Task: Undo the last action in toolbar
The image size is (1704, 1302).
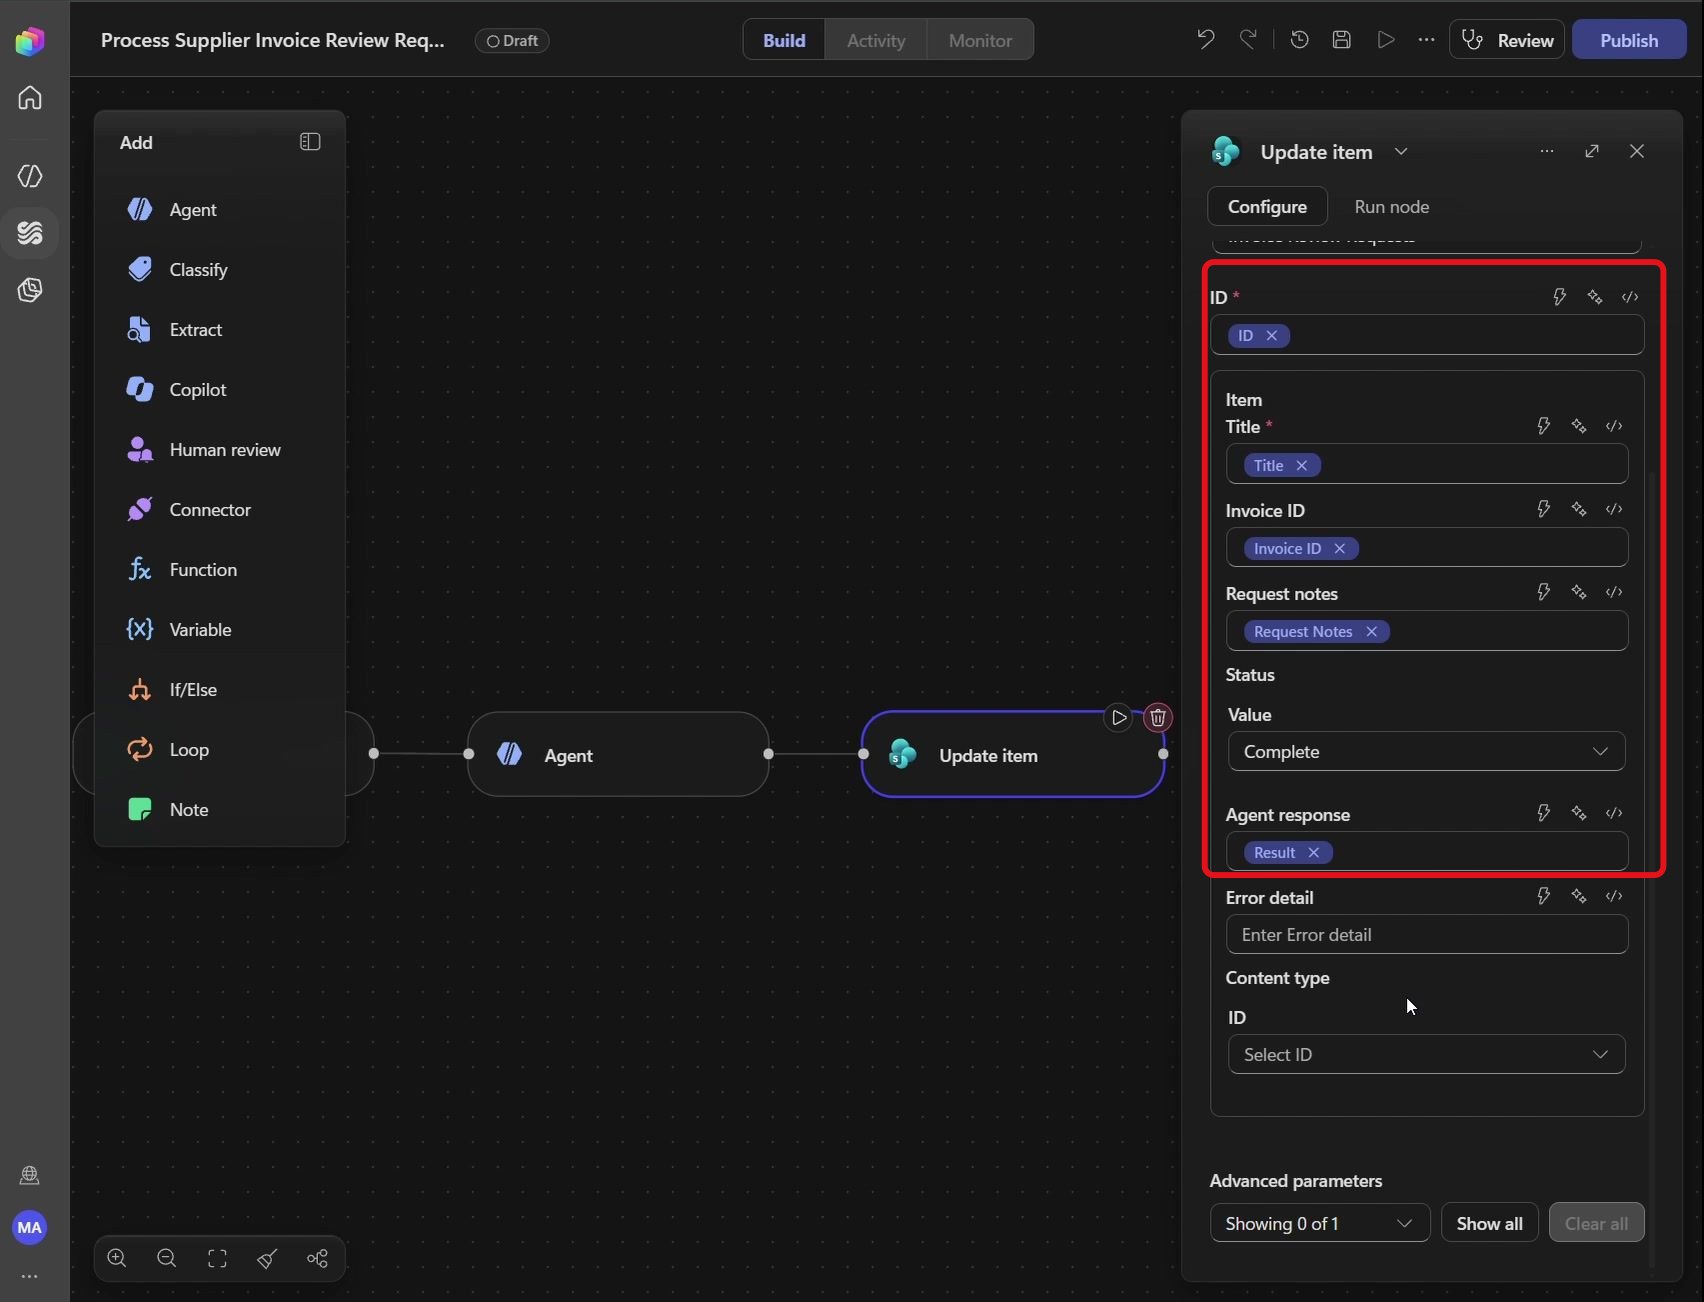Action: [x=1206, y=40]
